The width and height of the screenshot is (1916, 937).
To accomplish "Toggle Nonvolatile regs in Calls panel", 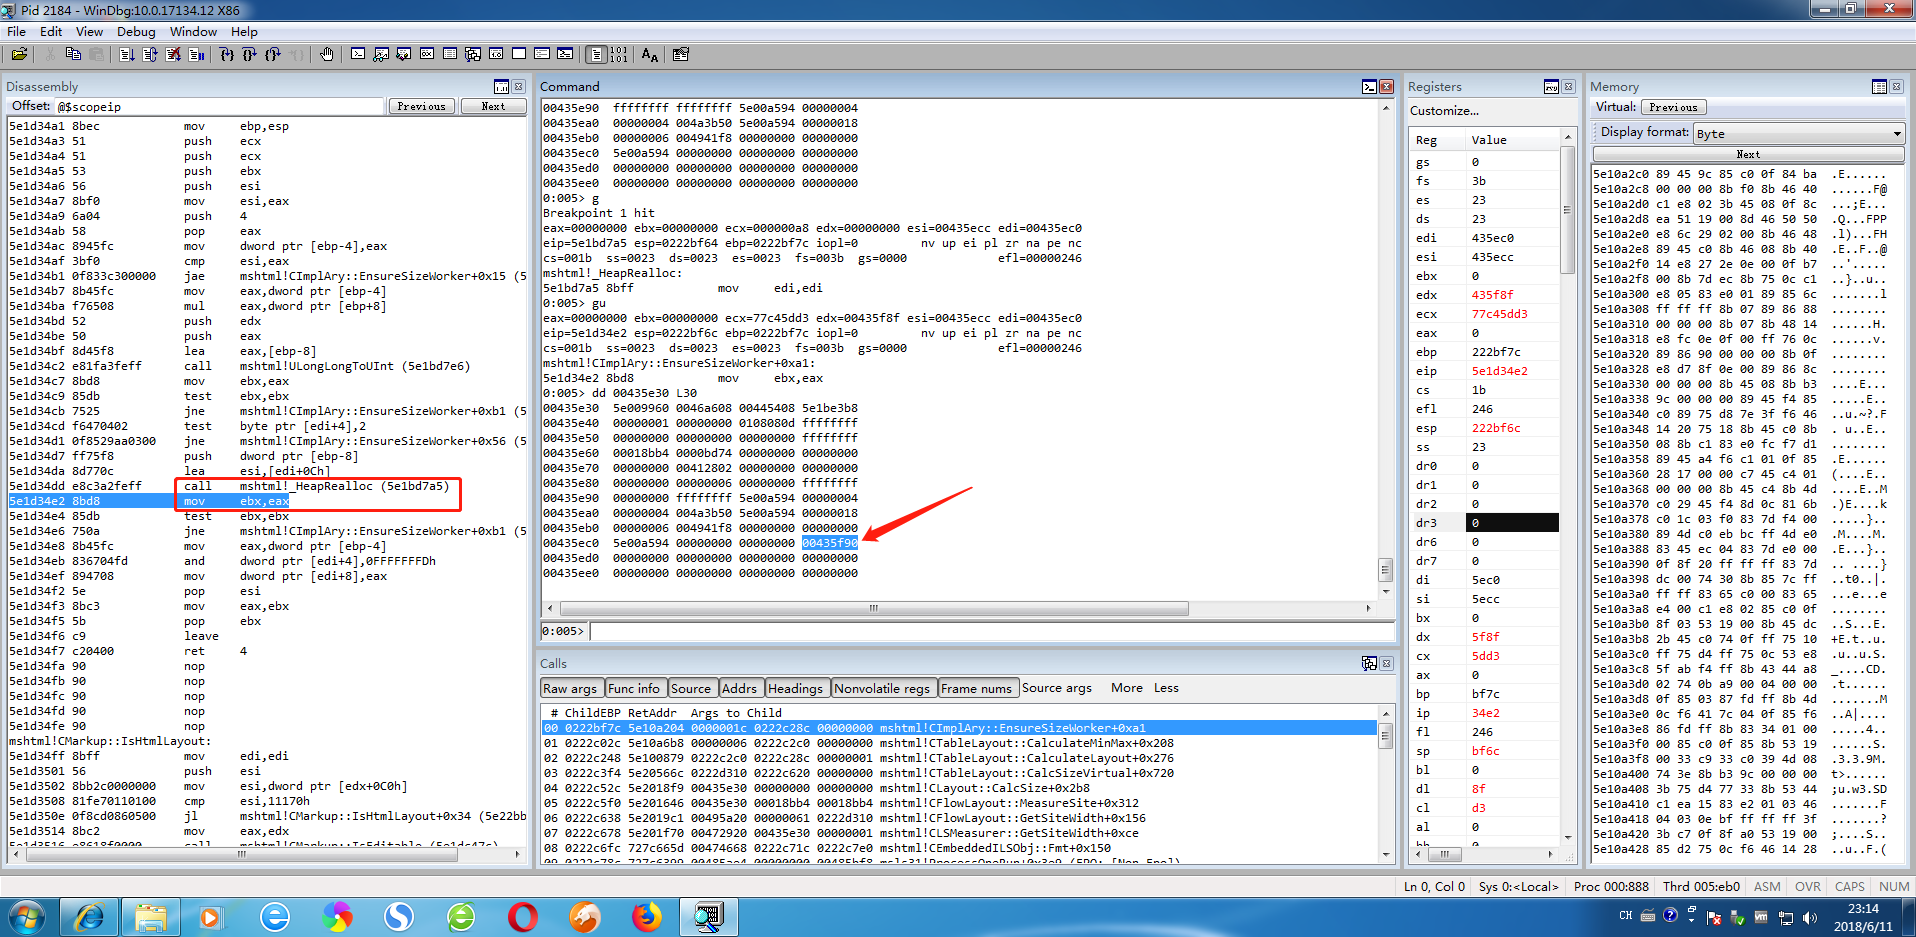I will pos(882,688).
